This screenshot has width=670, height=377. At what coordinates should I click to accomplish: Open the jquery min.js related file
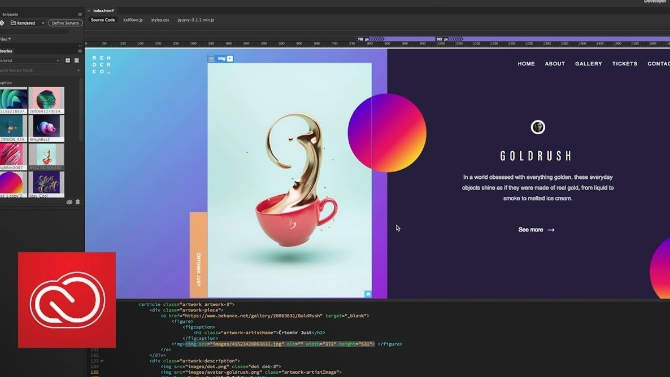coord(196,20)
